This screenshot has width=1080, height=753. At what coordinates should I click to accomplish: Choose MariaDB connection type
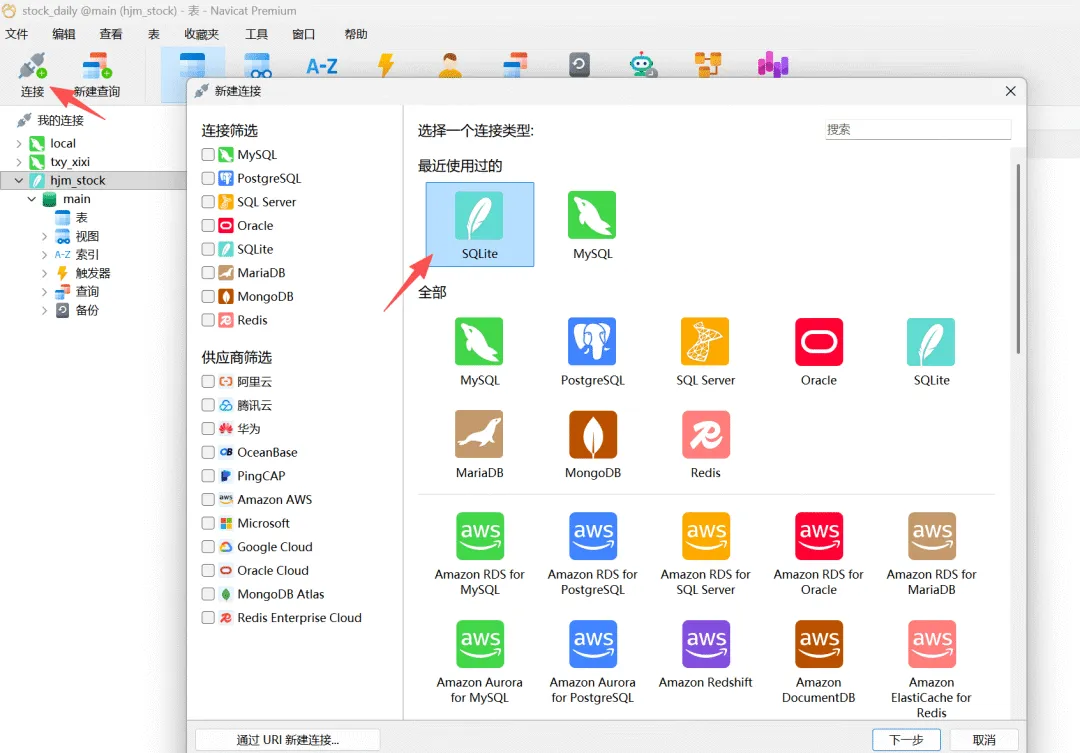479,444
